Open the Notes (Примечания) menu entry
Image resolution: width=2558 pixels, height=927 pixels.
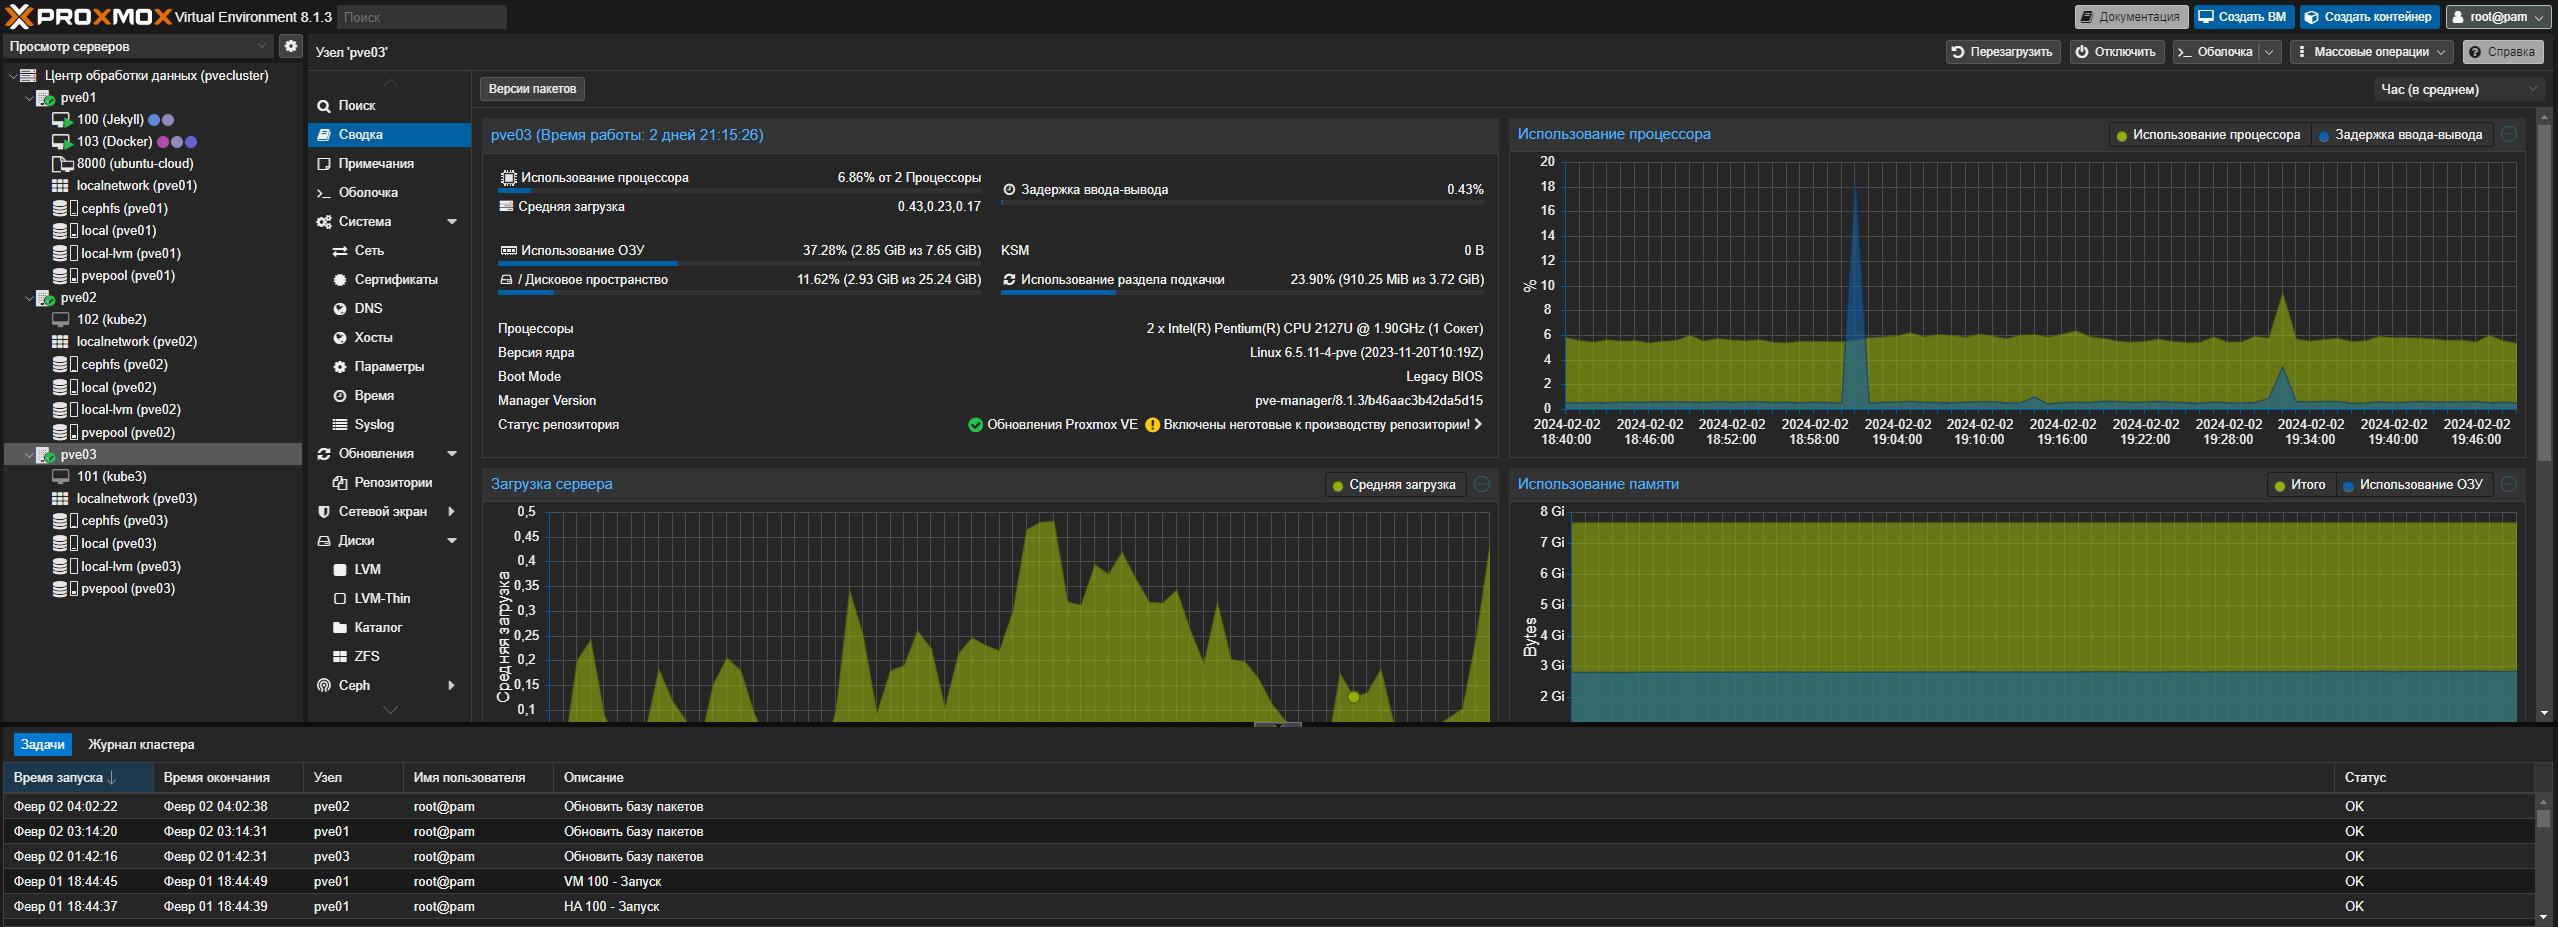point(389,164)
